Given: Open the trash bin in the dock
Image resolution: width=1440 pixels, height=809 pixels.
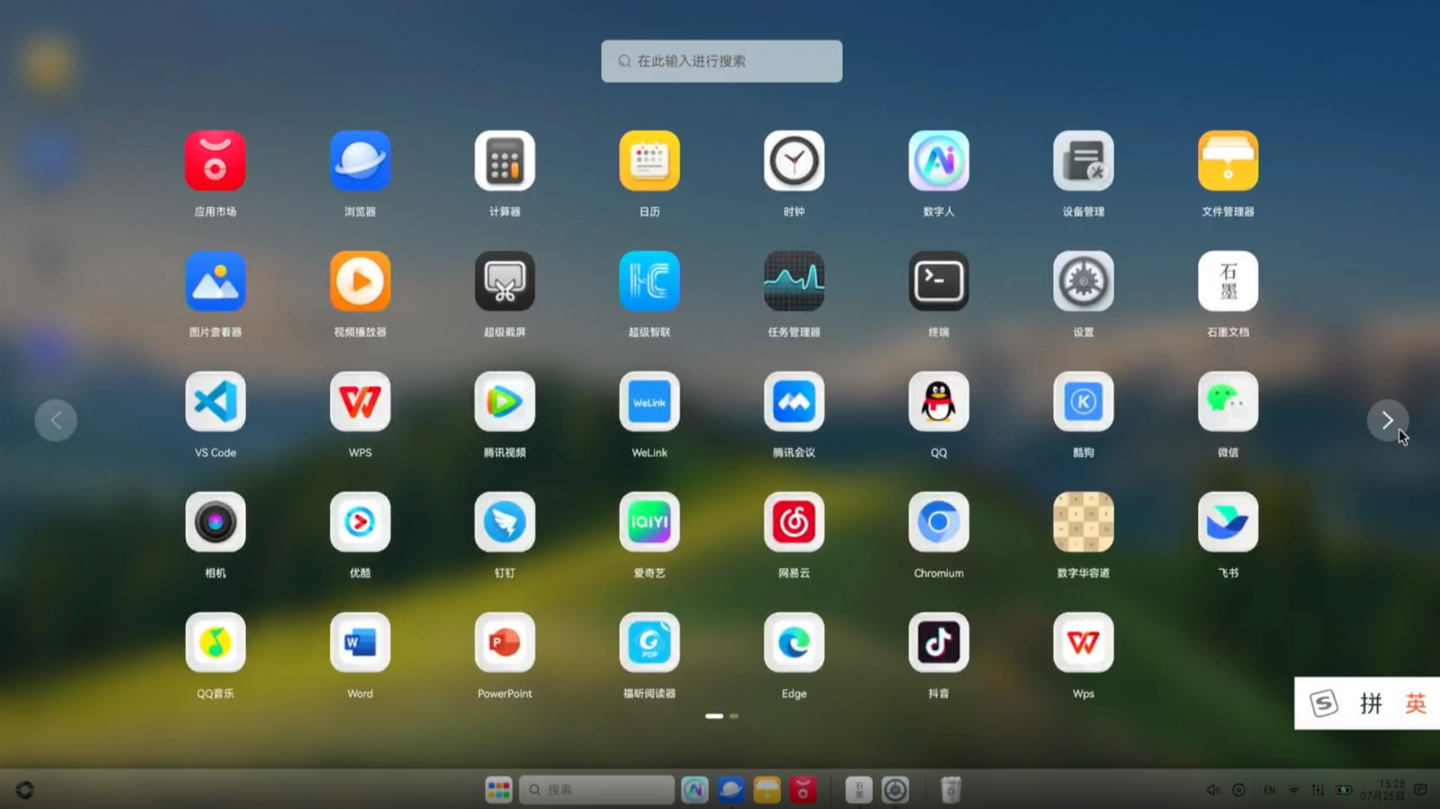Looking at the screenshot, I should coord(950,790).
